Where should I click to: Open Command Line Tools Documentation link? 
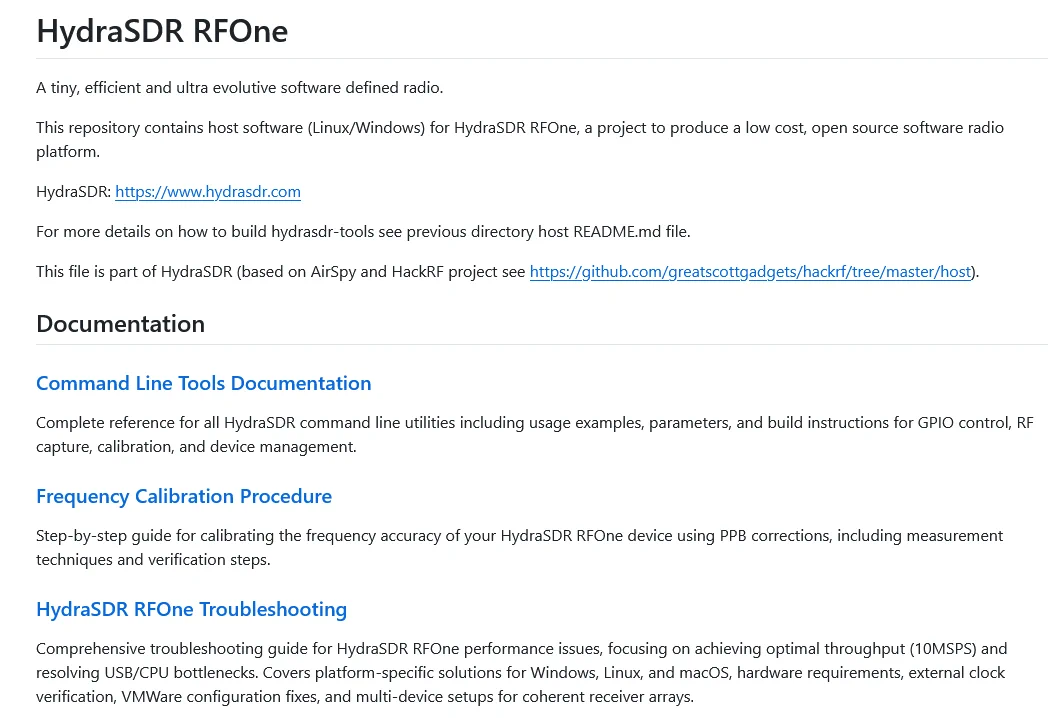(x=204, y=383)
